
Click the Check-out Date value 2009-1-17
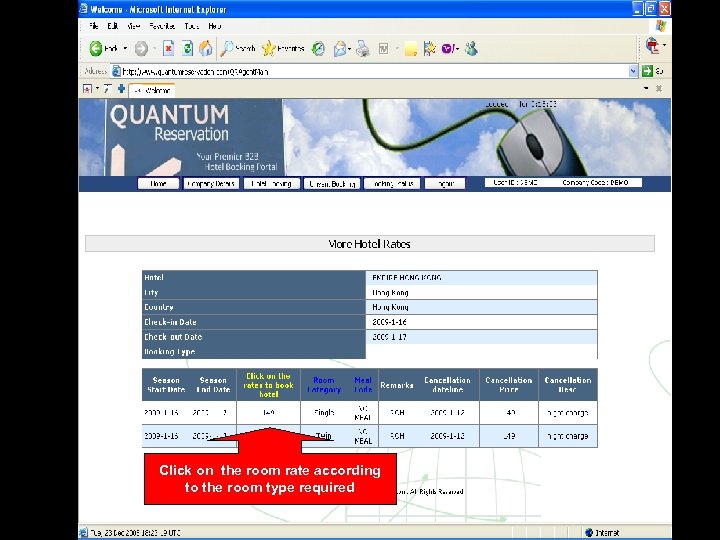coord(389,337)
